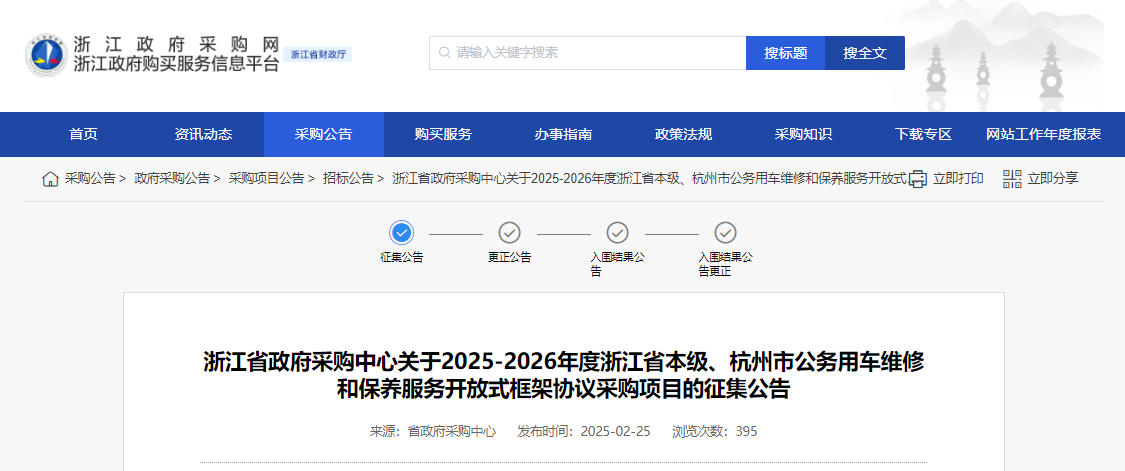Open the 资讯动态 navigation menu
Screen dimensions: 1125x471
pos(203,135)
